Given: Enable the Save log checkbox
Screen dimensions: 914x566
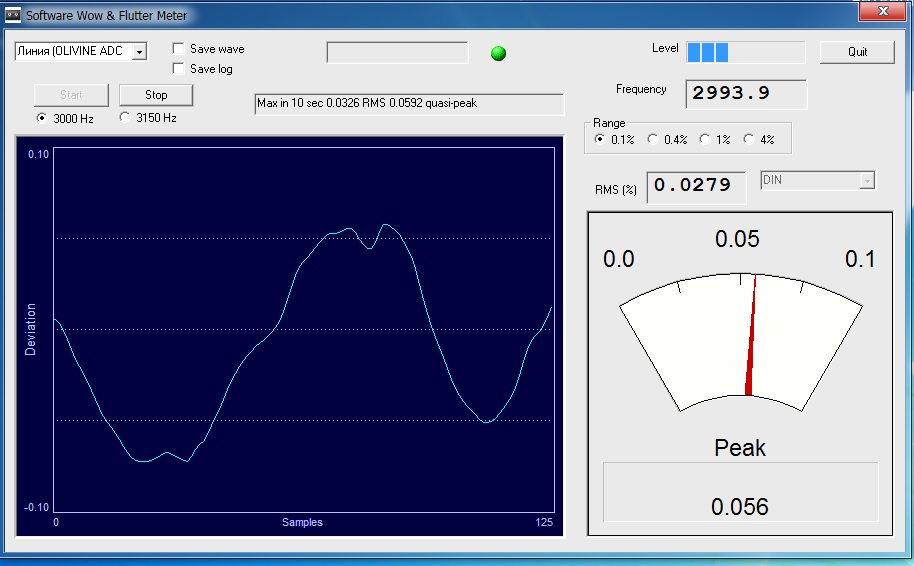Looking at the screenshot, I should click(178, 69).
